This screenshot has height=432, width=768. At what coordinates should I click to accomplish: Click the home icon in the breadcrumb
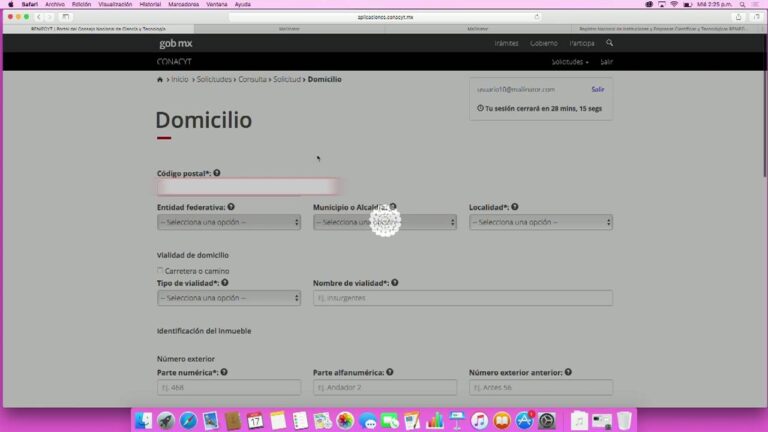160,79
